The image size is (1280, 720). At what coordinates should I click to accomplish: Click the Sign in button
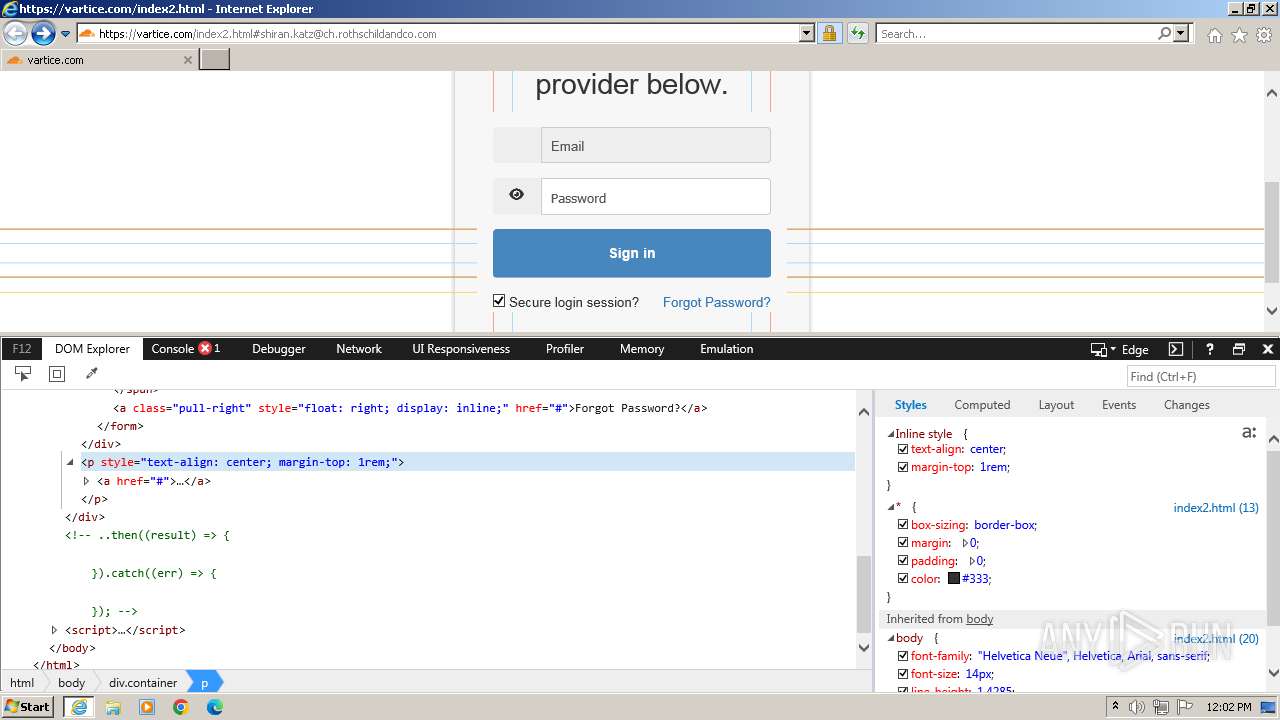(x=632, y=253)
